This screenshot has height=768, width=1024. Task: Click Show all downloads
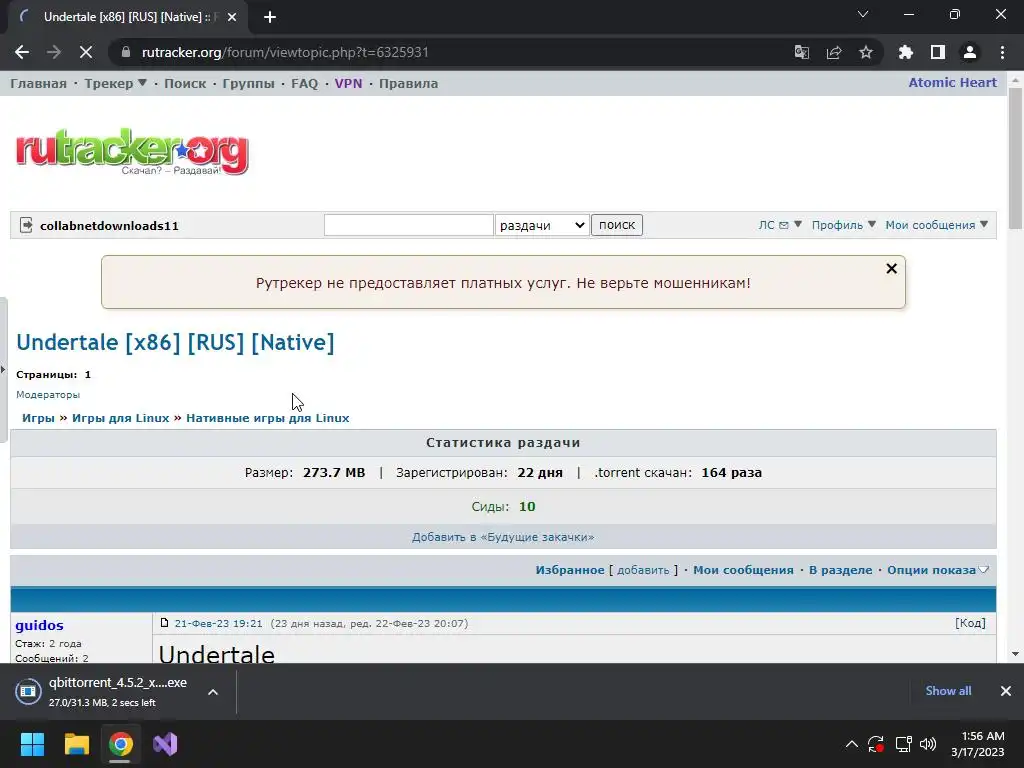(x=948, y=691)
